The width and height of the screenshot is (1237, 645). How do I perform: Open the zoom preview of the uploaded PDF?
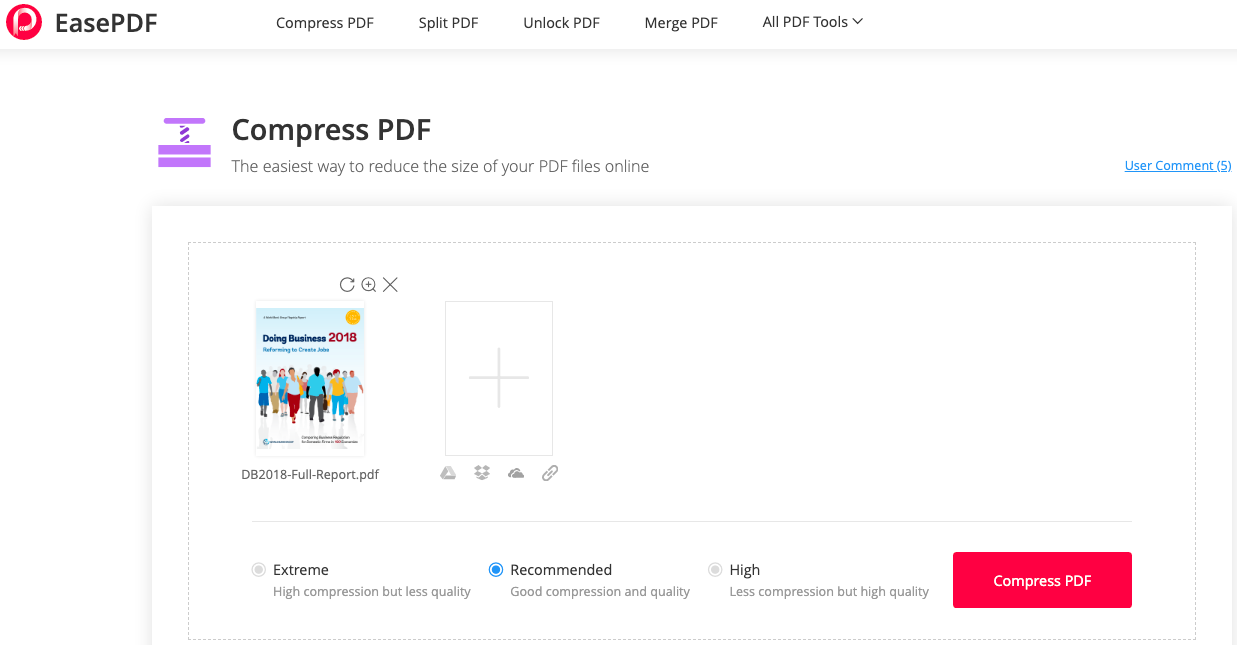[368, 284]
